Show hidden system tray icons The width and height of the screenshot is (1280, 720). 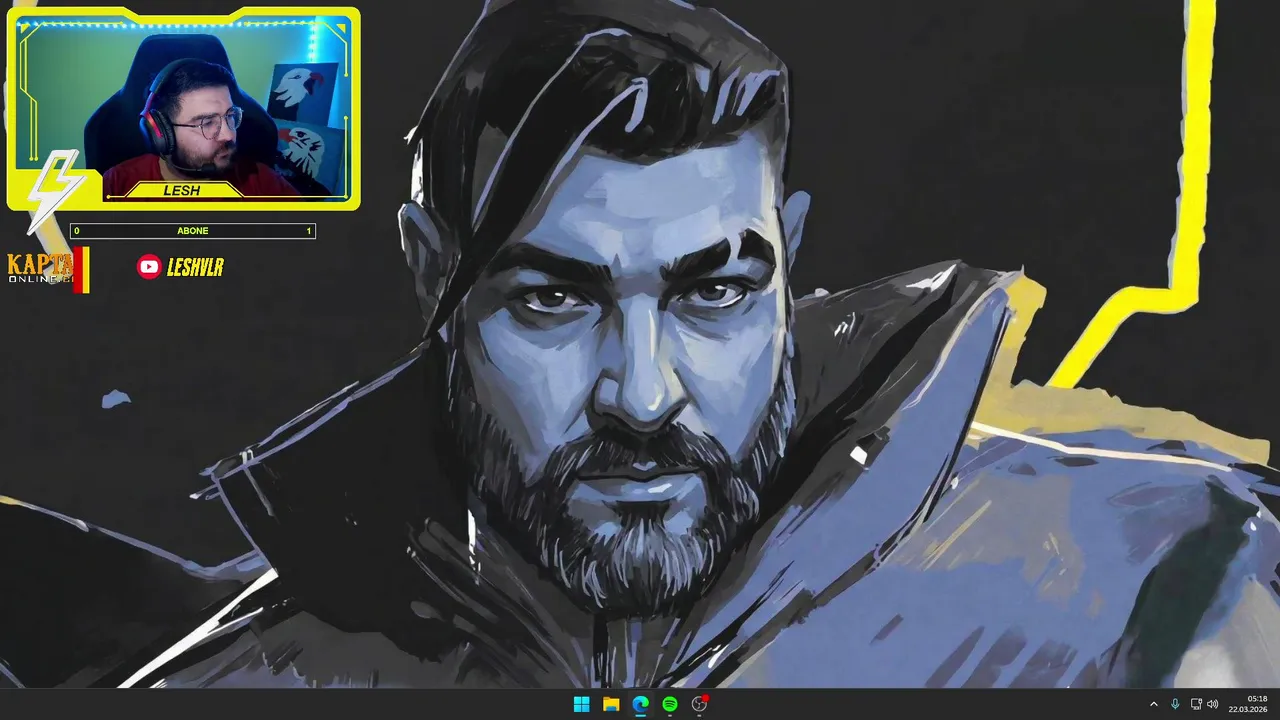tap(1153, 704)
